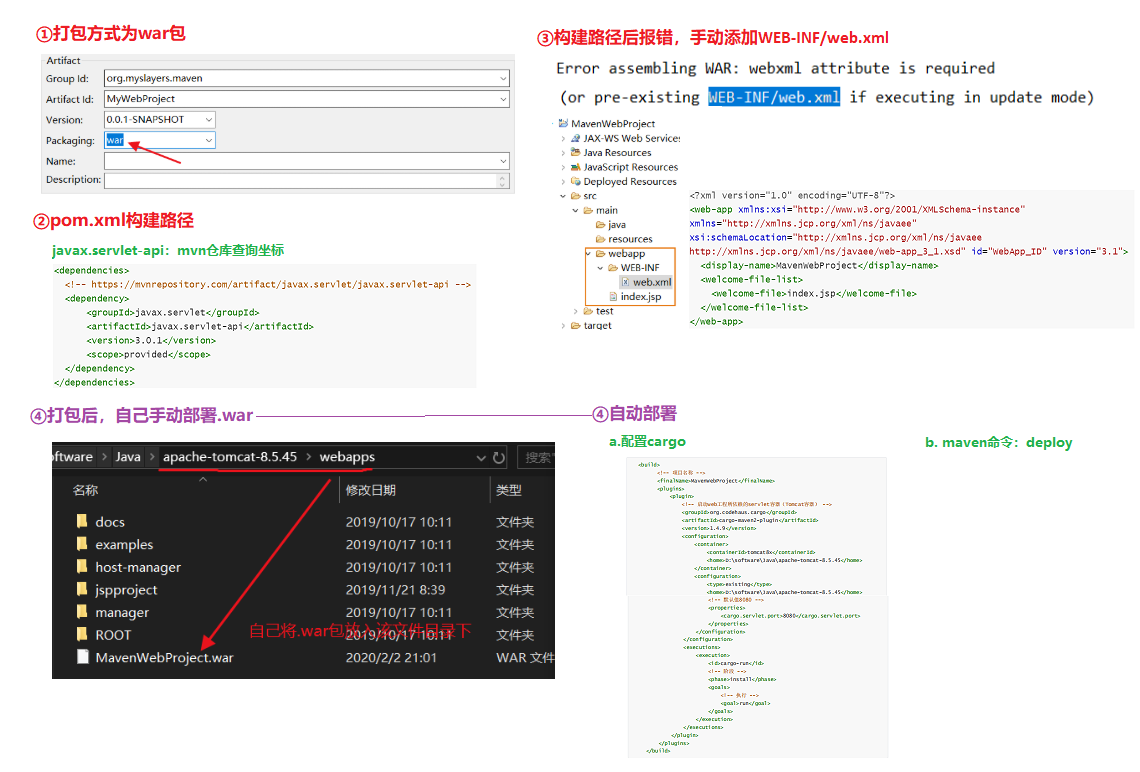Image resolution: width=1140 pixels, height=772 pixels.
Task: Open the Packaging dropdown
Action: 208,141
